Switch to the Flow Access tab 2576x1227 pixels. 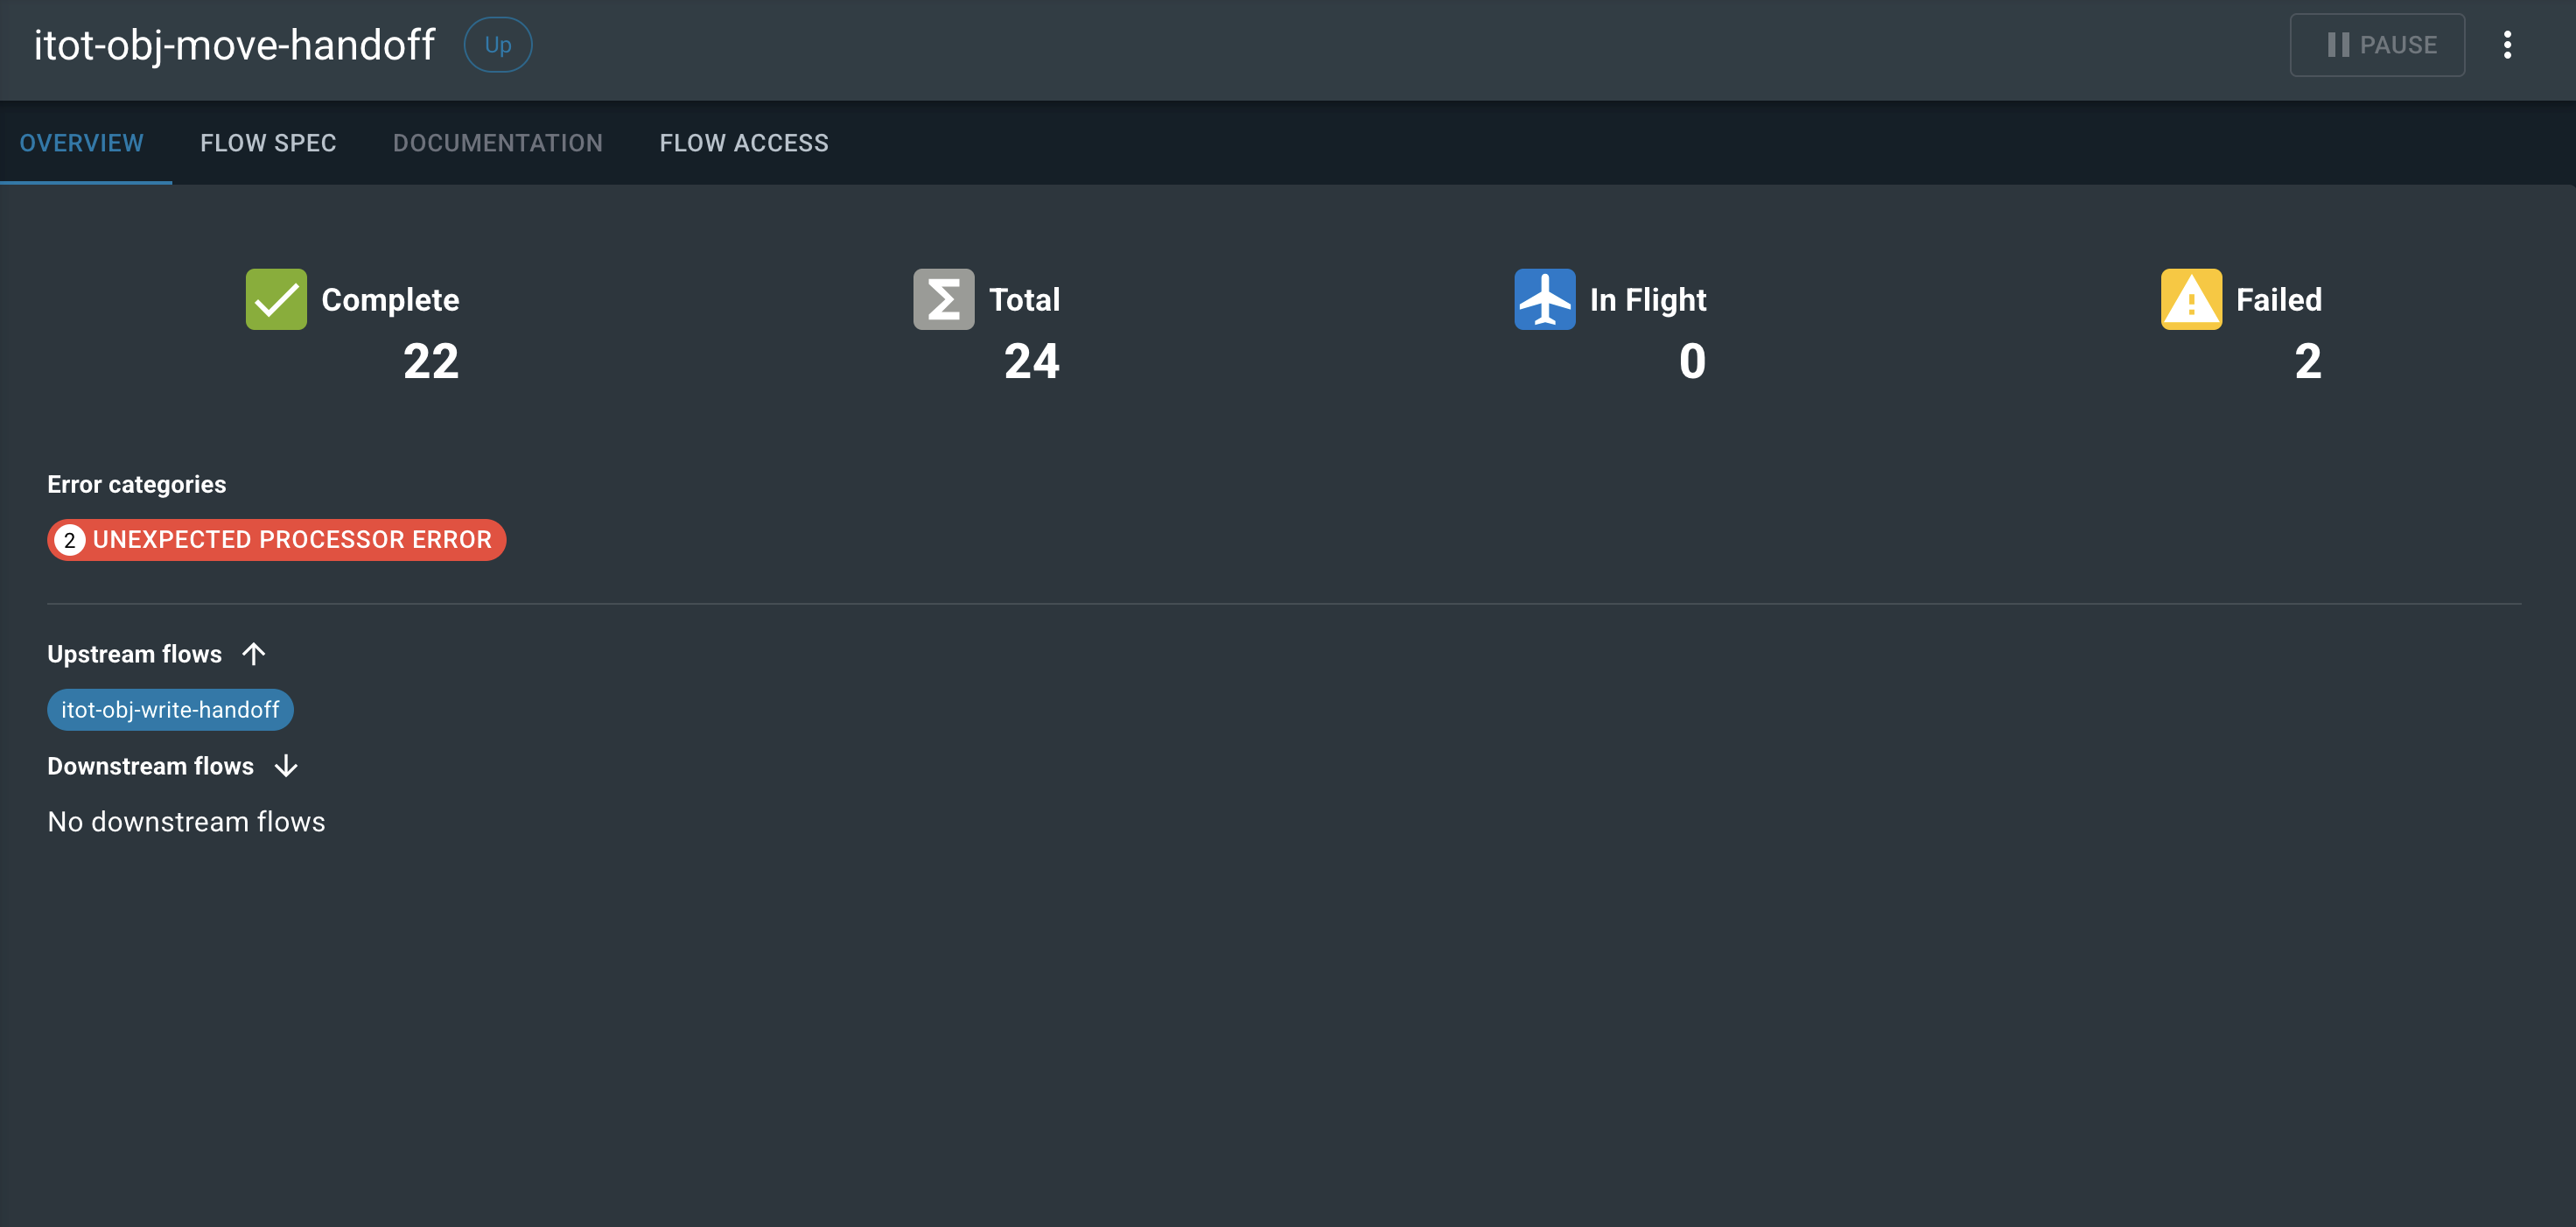pyautogui.click(x=743, y=143)
